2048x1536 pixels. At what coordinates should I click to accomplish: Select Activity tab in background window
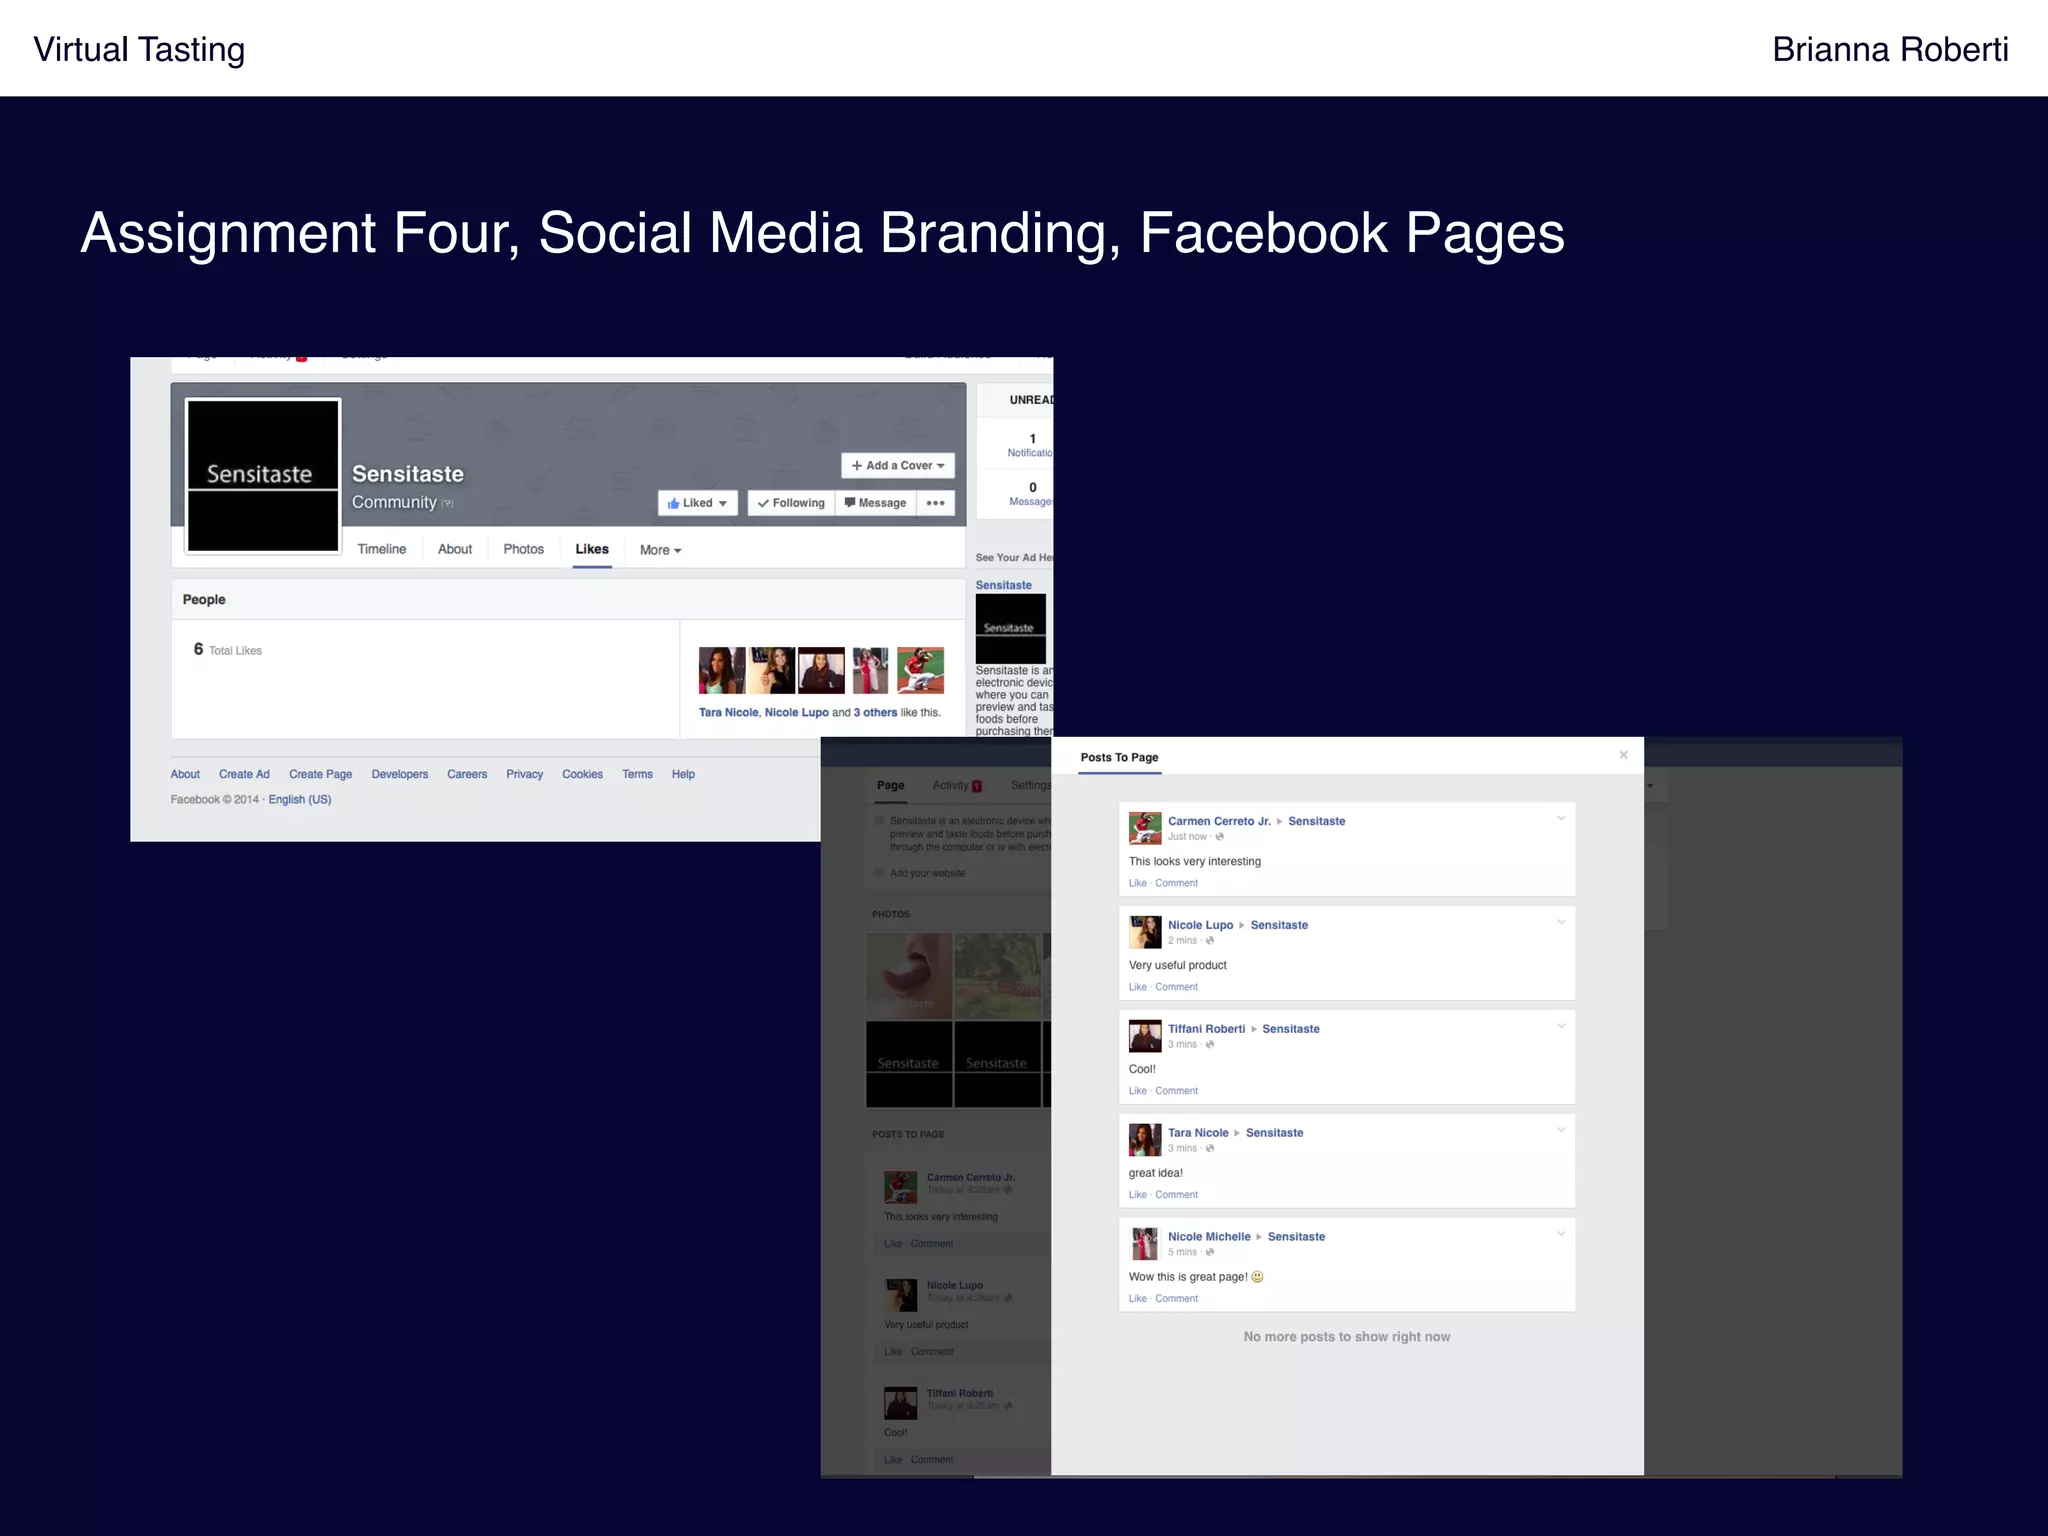(957, 786)
